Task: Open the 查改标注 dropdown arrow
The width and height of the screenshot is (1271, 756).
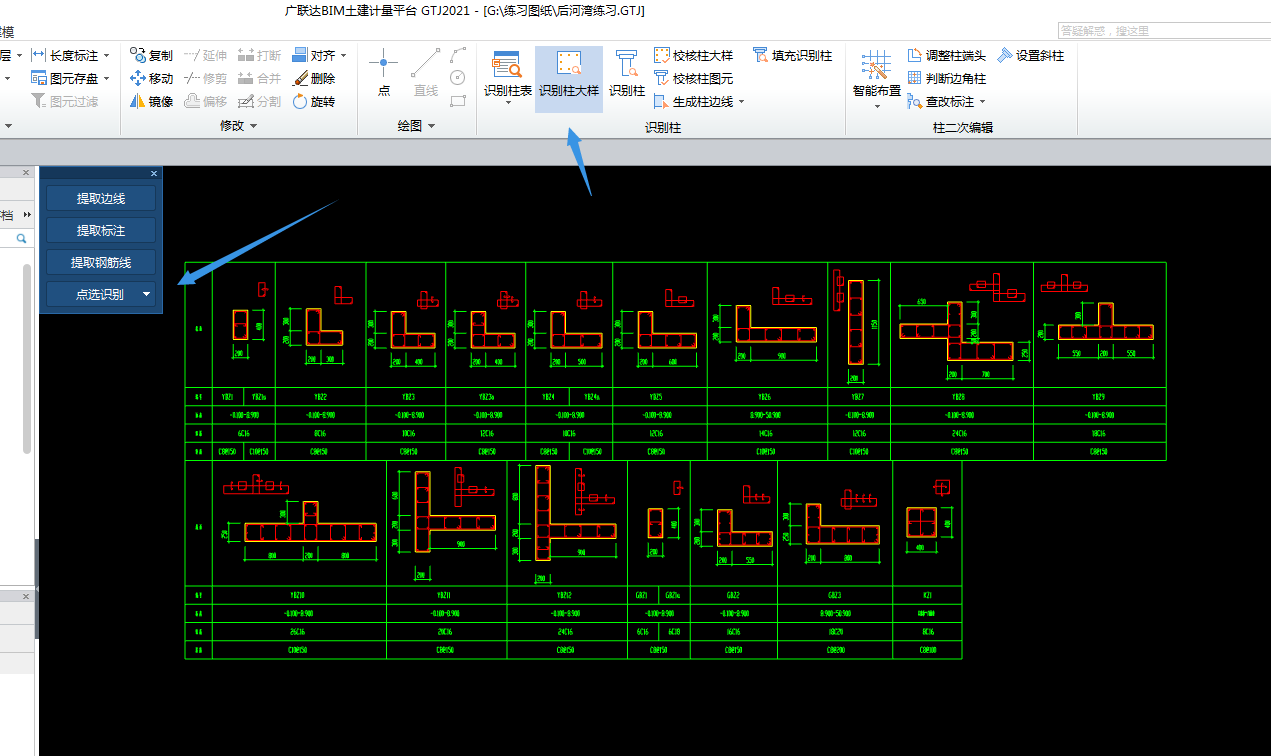Action: coord(982,101)
